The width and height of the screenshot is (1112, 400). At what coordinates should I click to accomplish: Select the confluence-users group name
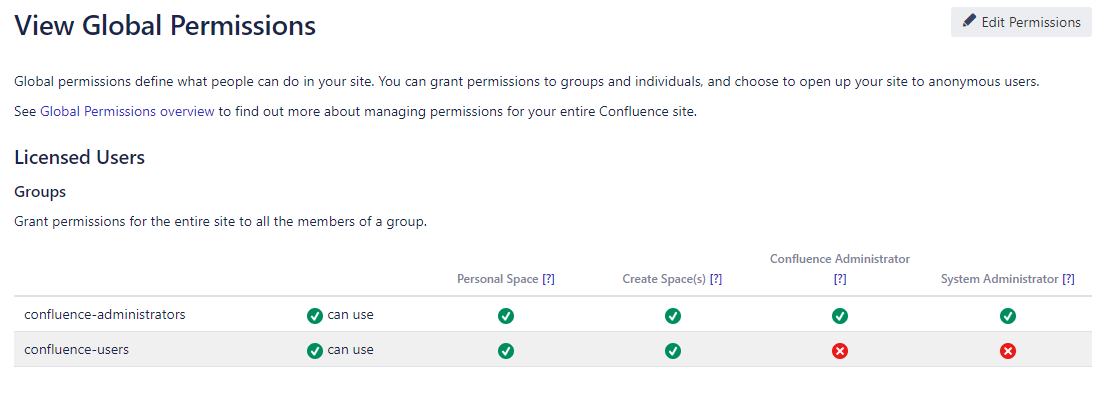(77, 349)
